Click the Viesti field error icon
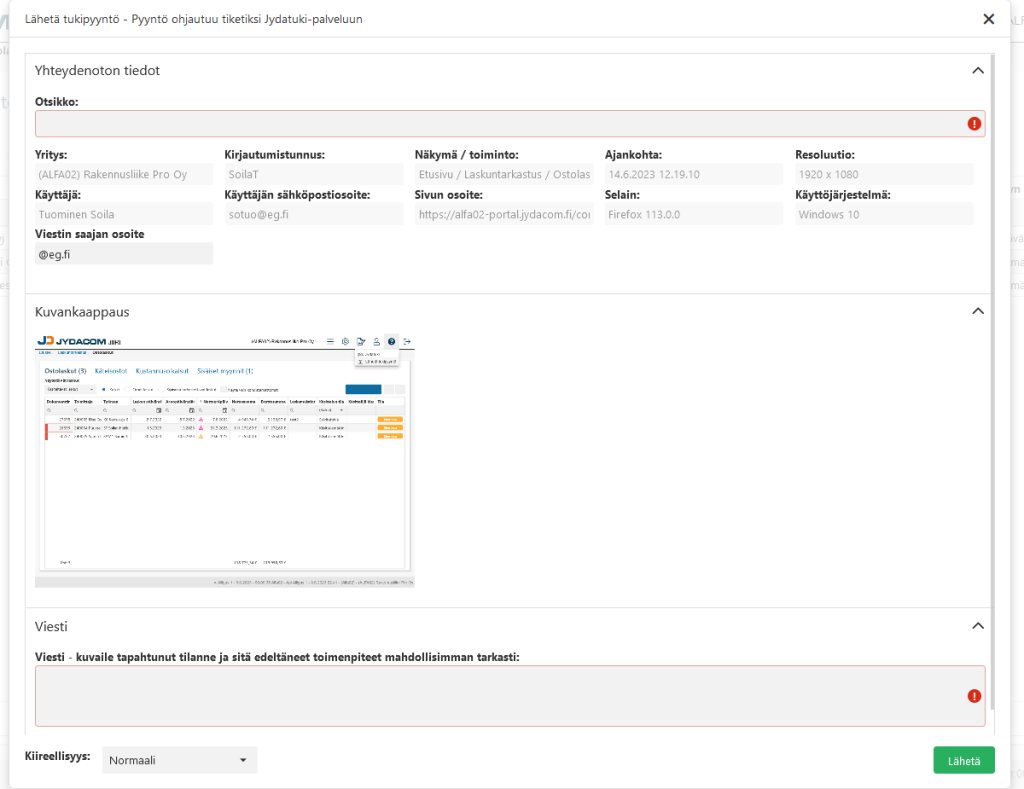The width and height of the screenshot is (1024, 789). (x=974, y=696)
